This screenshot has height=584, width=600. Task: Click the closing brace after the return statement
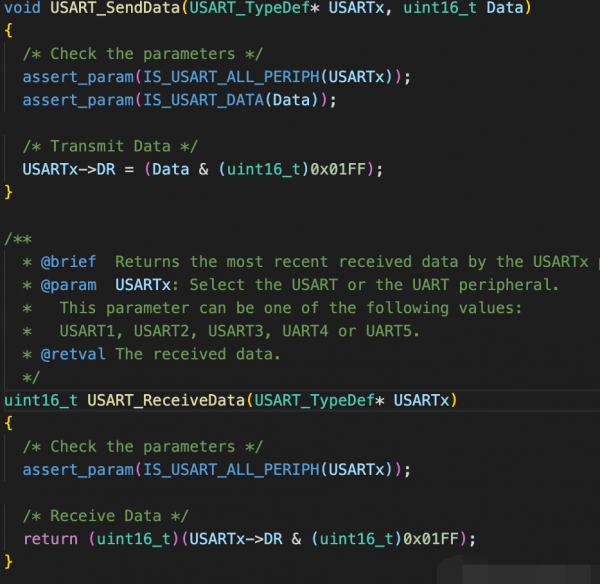coord(9,562)
